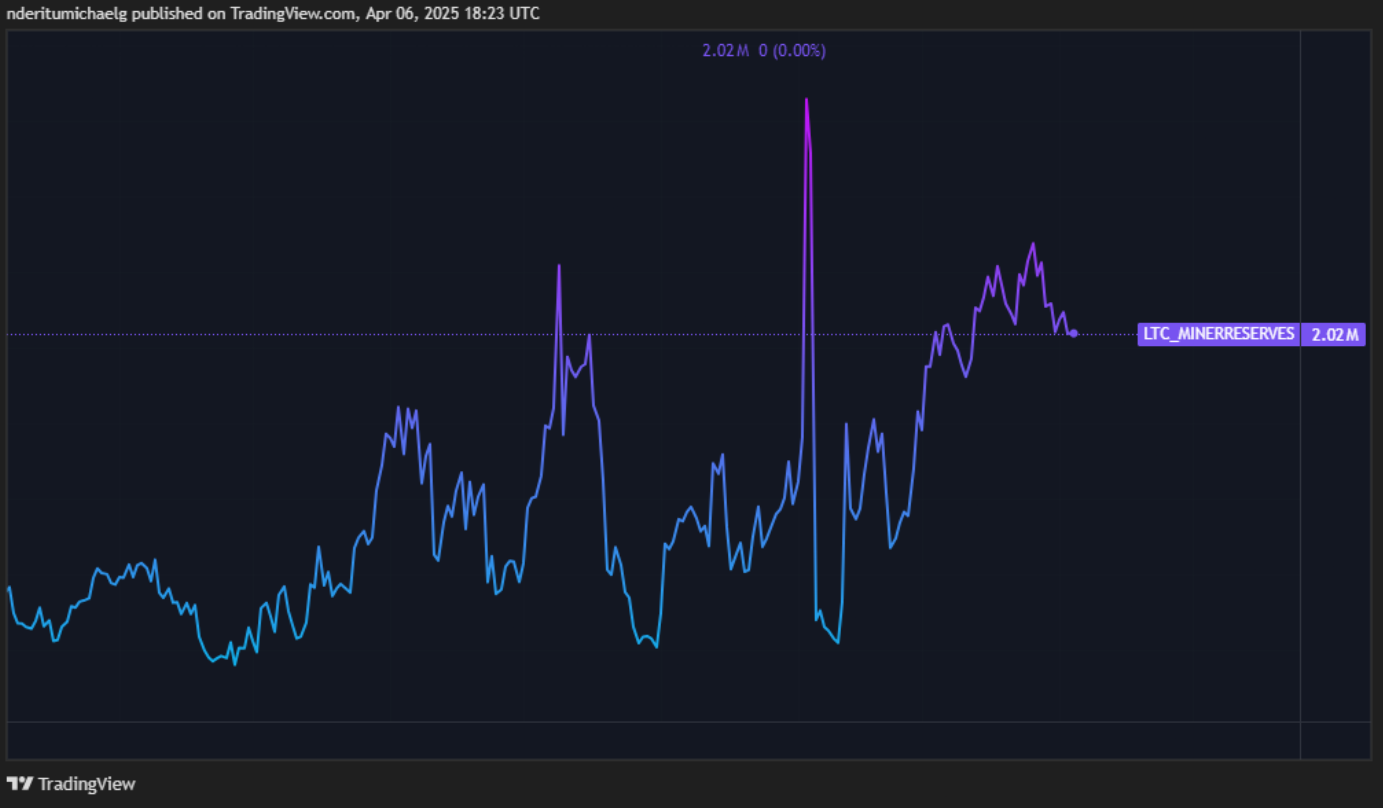Click the deep trough after tallest spike
Viewport: 1383px width, 808px height.
click(836, 642)
